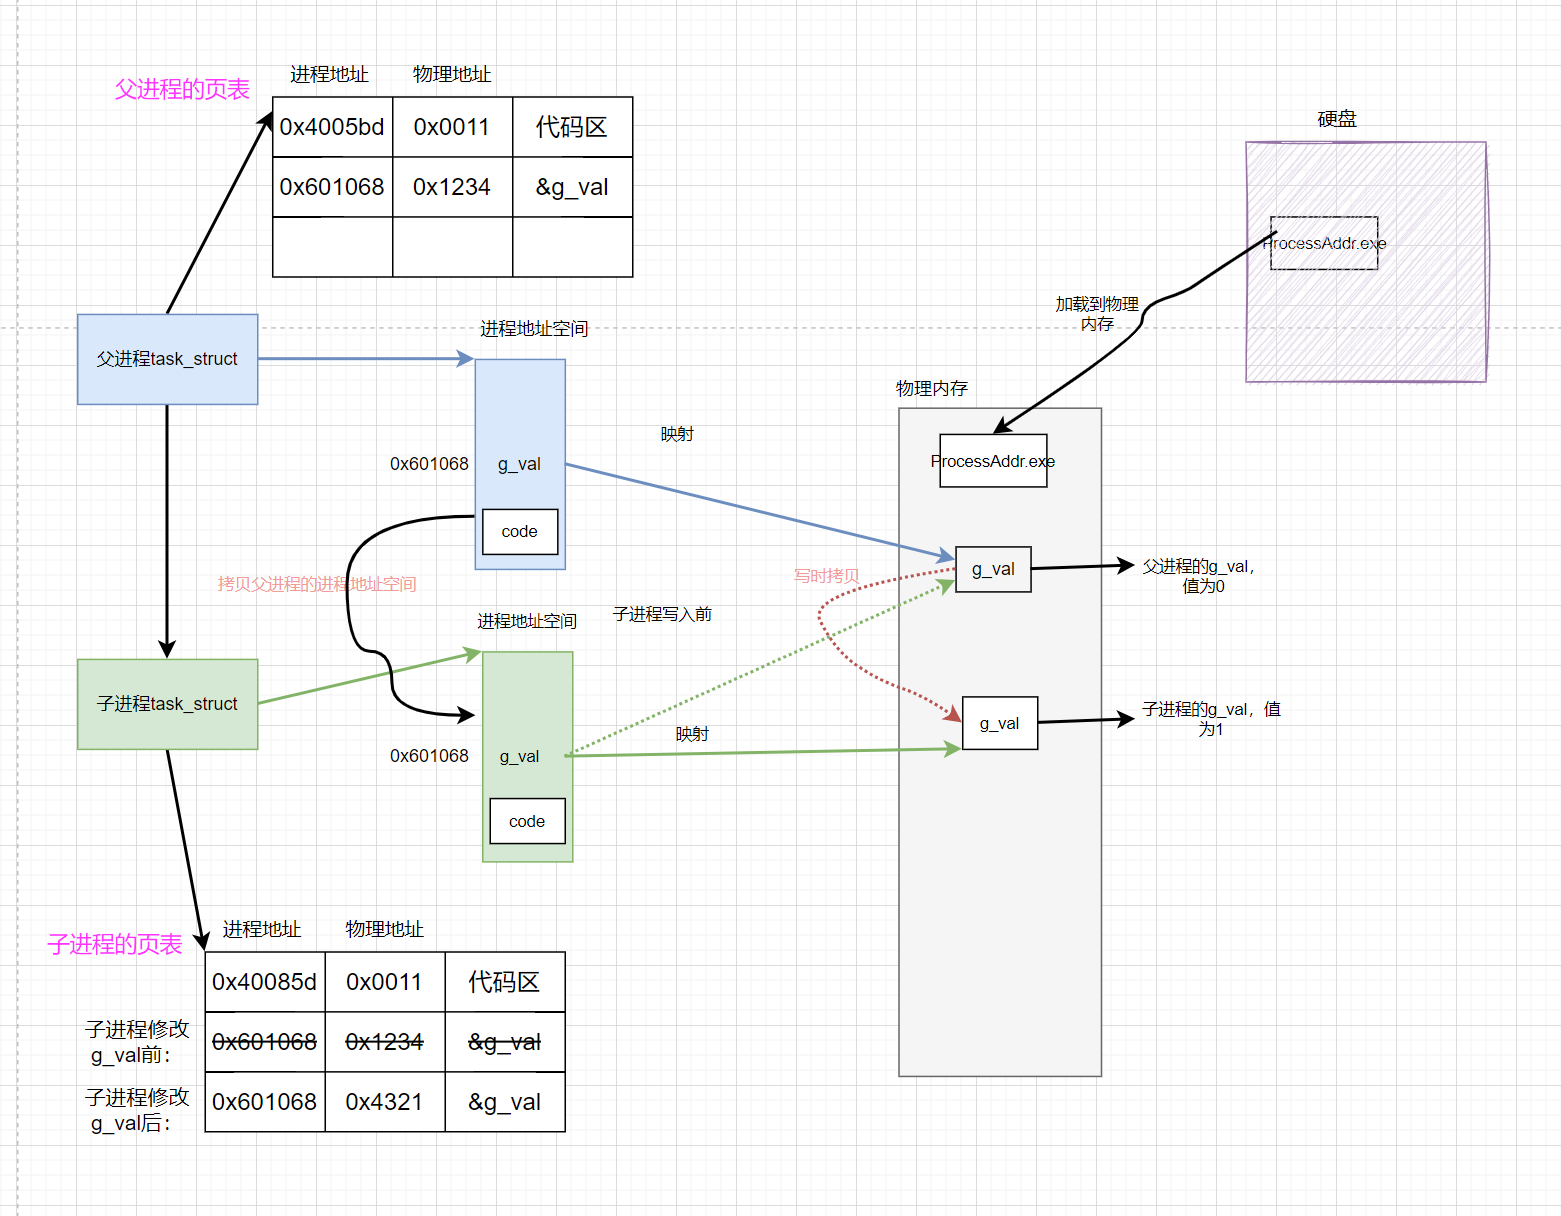The width and height of the screenshot is (1561, 1216).
Task: Click the 硬盘 heading label
Action: coord(1337,119)
